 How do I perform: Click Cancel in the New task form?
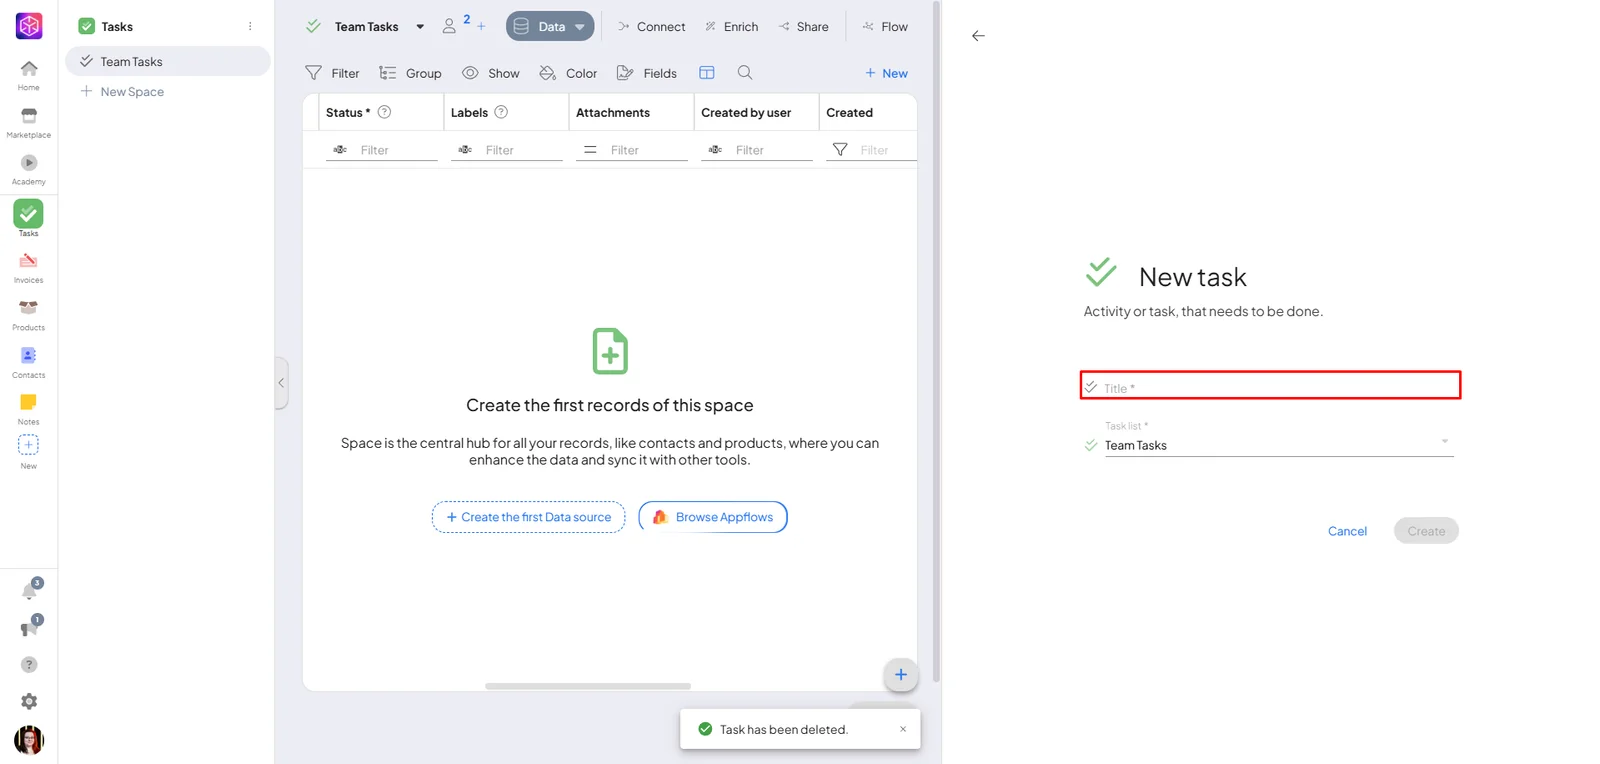tap(1347, 531)
